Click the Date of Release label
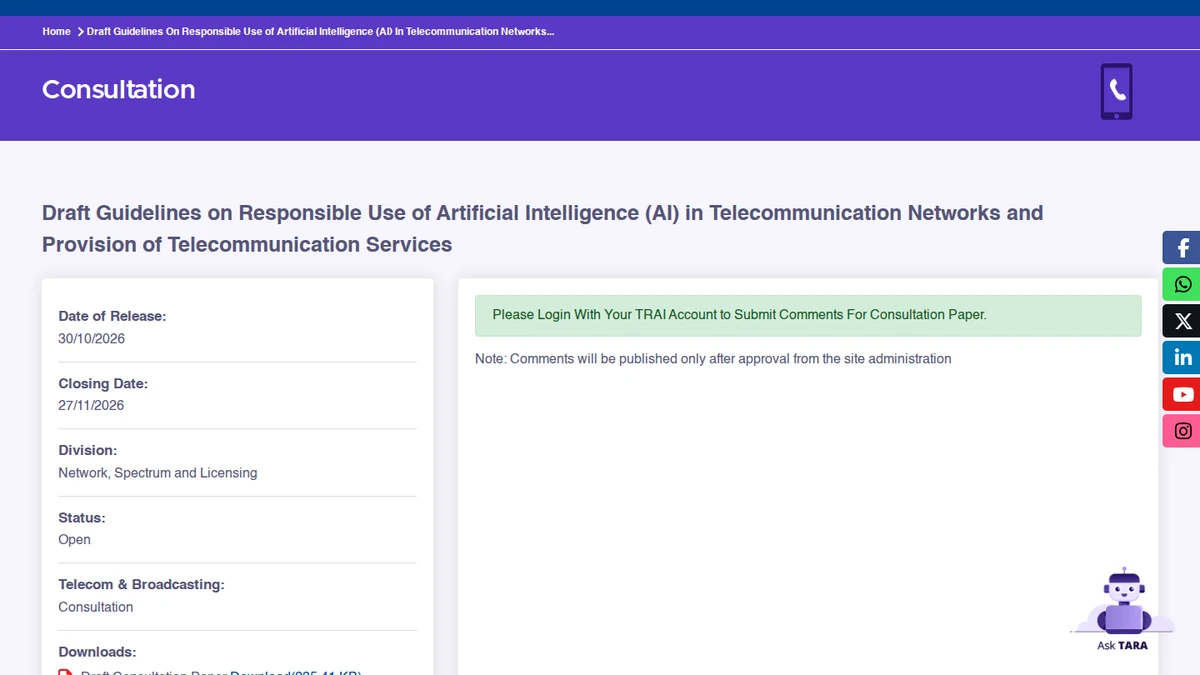1200x675 pixels. [x=112, y=316]
